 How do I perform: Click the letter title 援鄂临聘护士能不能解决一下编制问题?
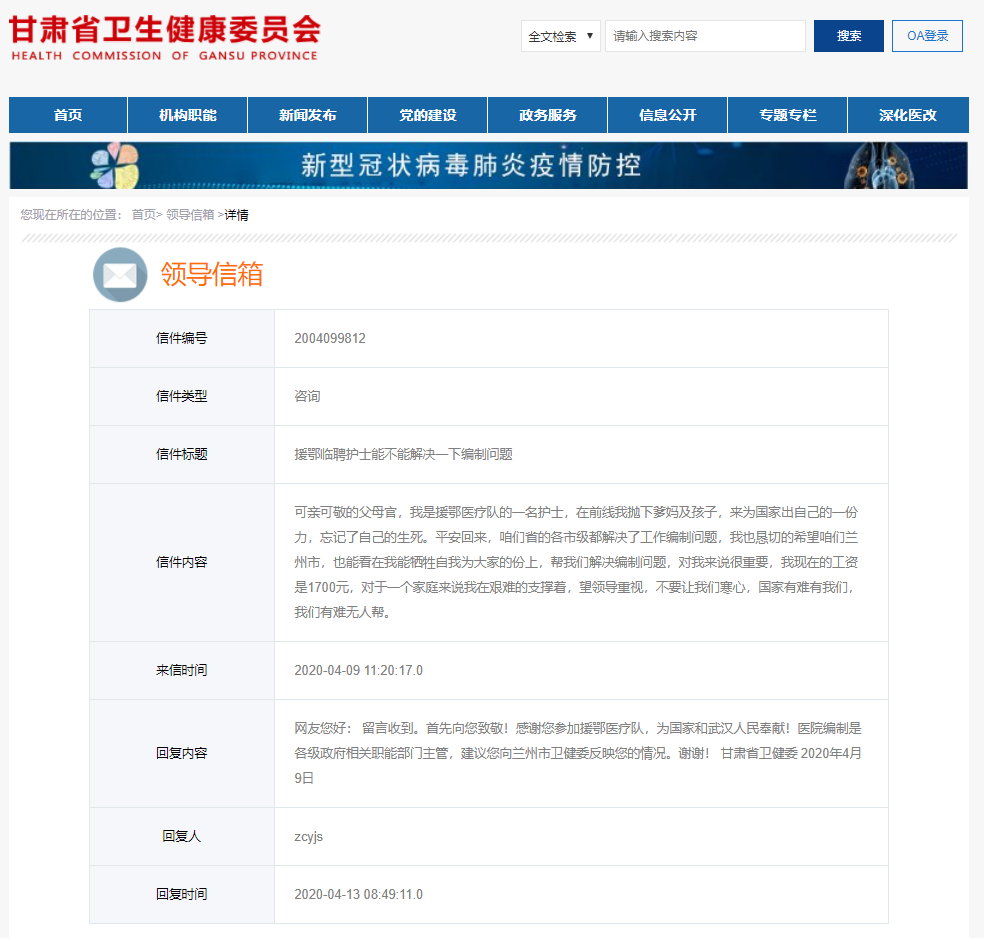point(404,454)
